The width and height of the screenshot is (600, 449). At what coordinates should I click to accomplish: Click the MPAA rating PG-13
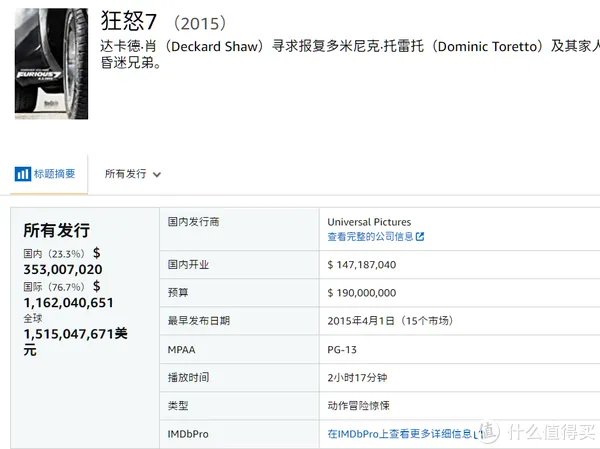point(342,349)
